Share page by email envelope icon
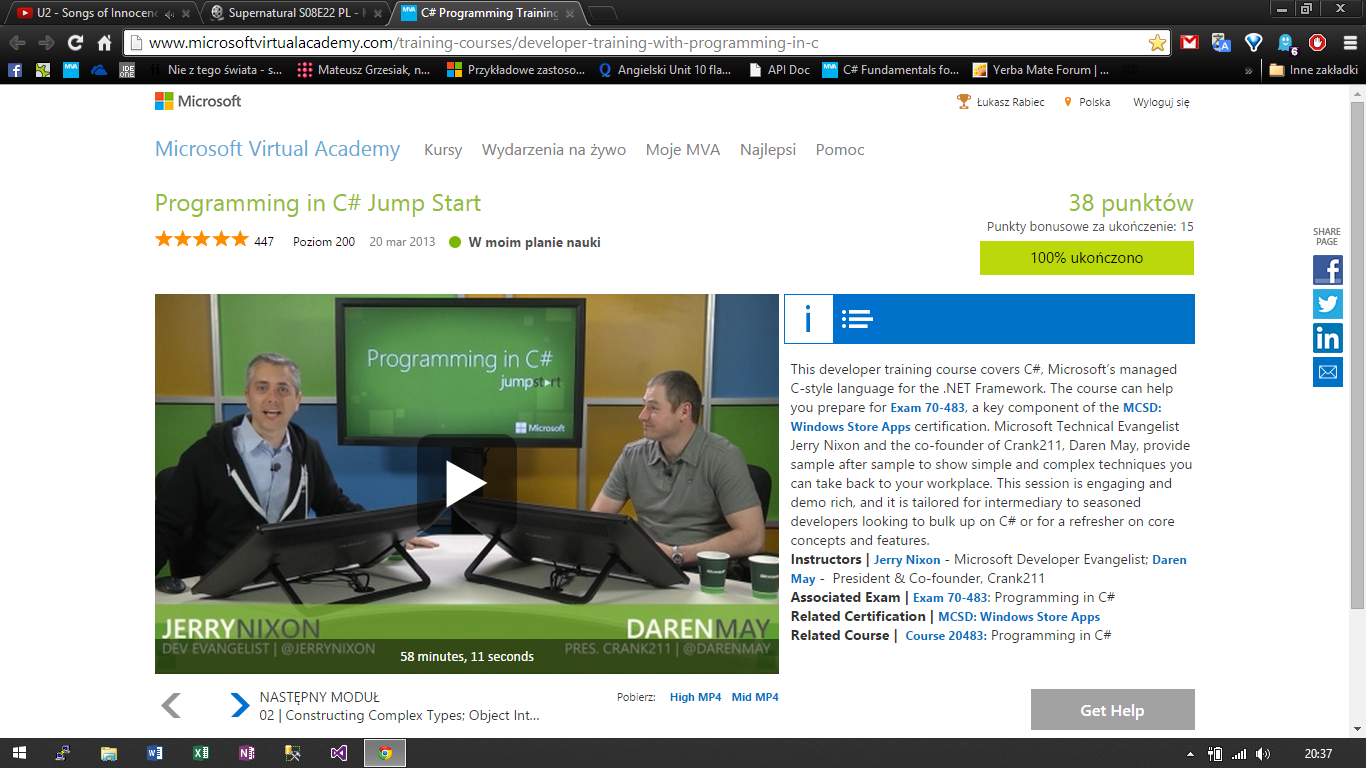The height and width of the screenshot is (768, 1366). click(x=1327, y=372)
